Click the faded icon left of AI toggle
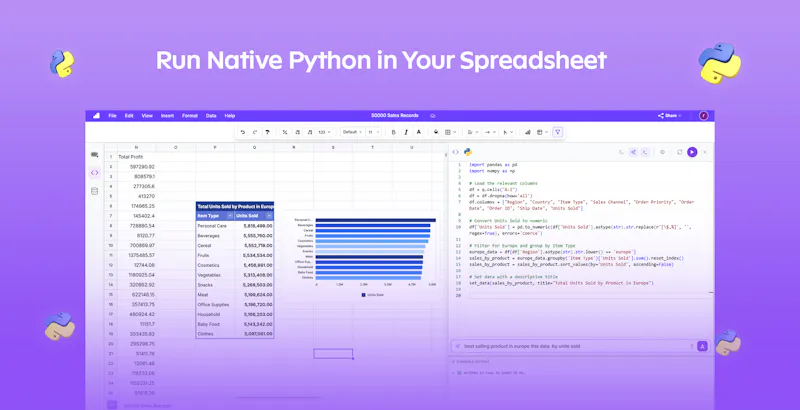The width and height of the screenshot is (800, 410). 621,152
